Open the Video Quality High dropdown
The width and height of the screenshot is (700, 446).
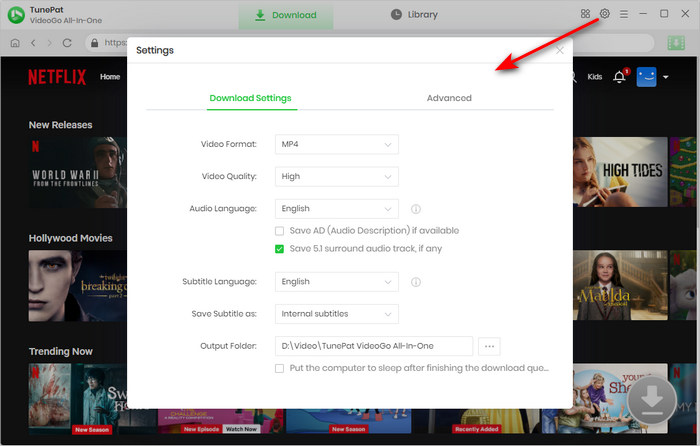pyautogui.click(x=337, y=177)
